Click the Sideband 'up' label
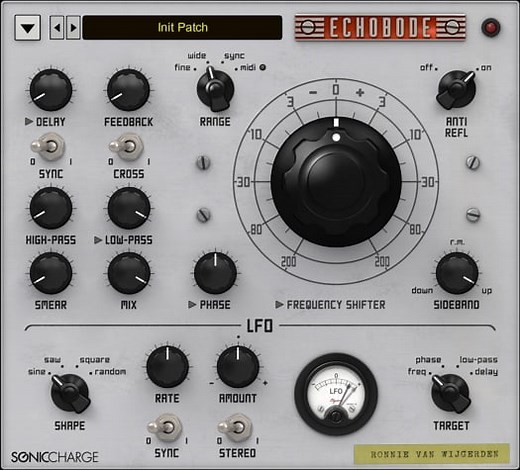This screenshot has height=470, width=520. 486,291
